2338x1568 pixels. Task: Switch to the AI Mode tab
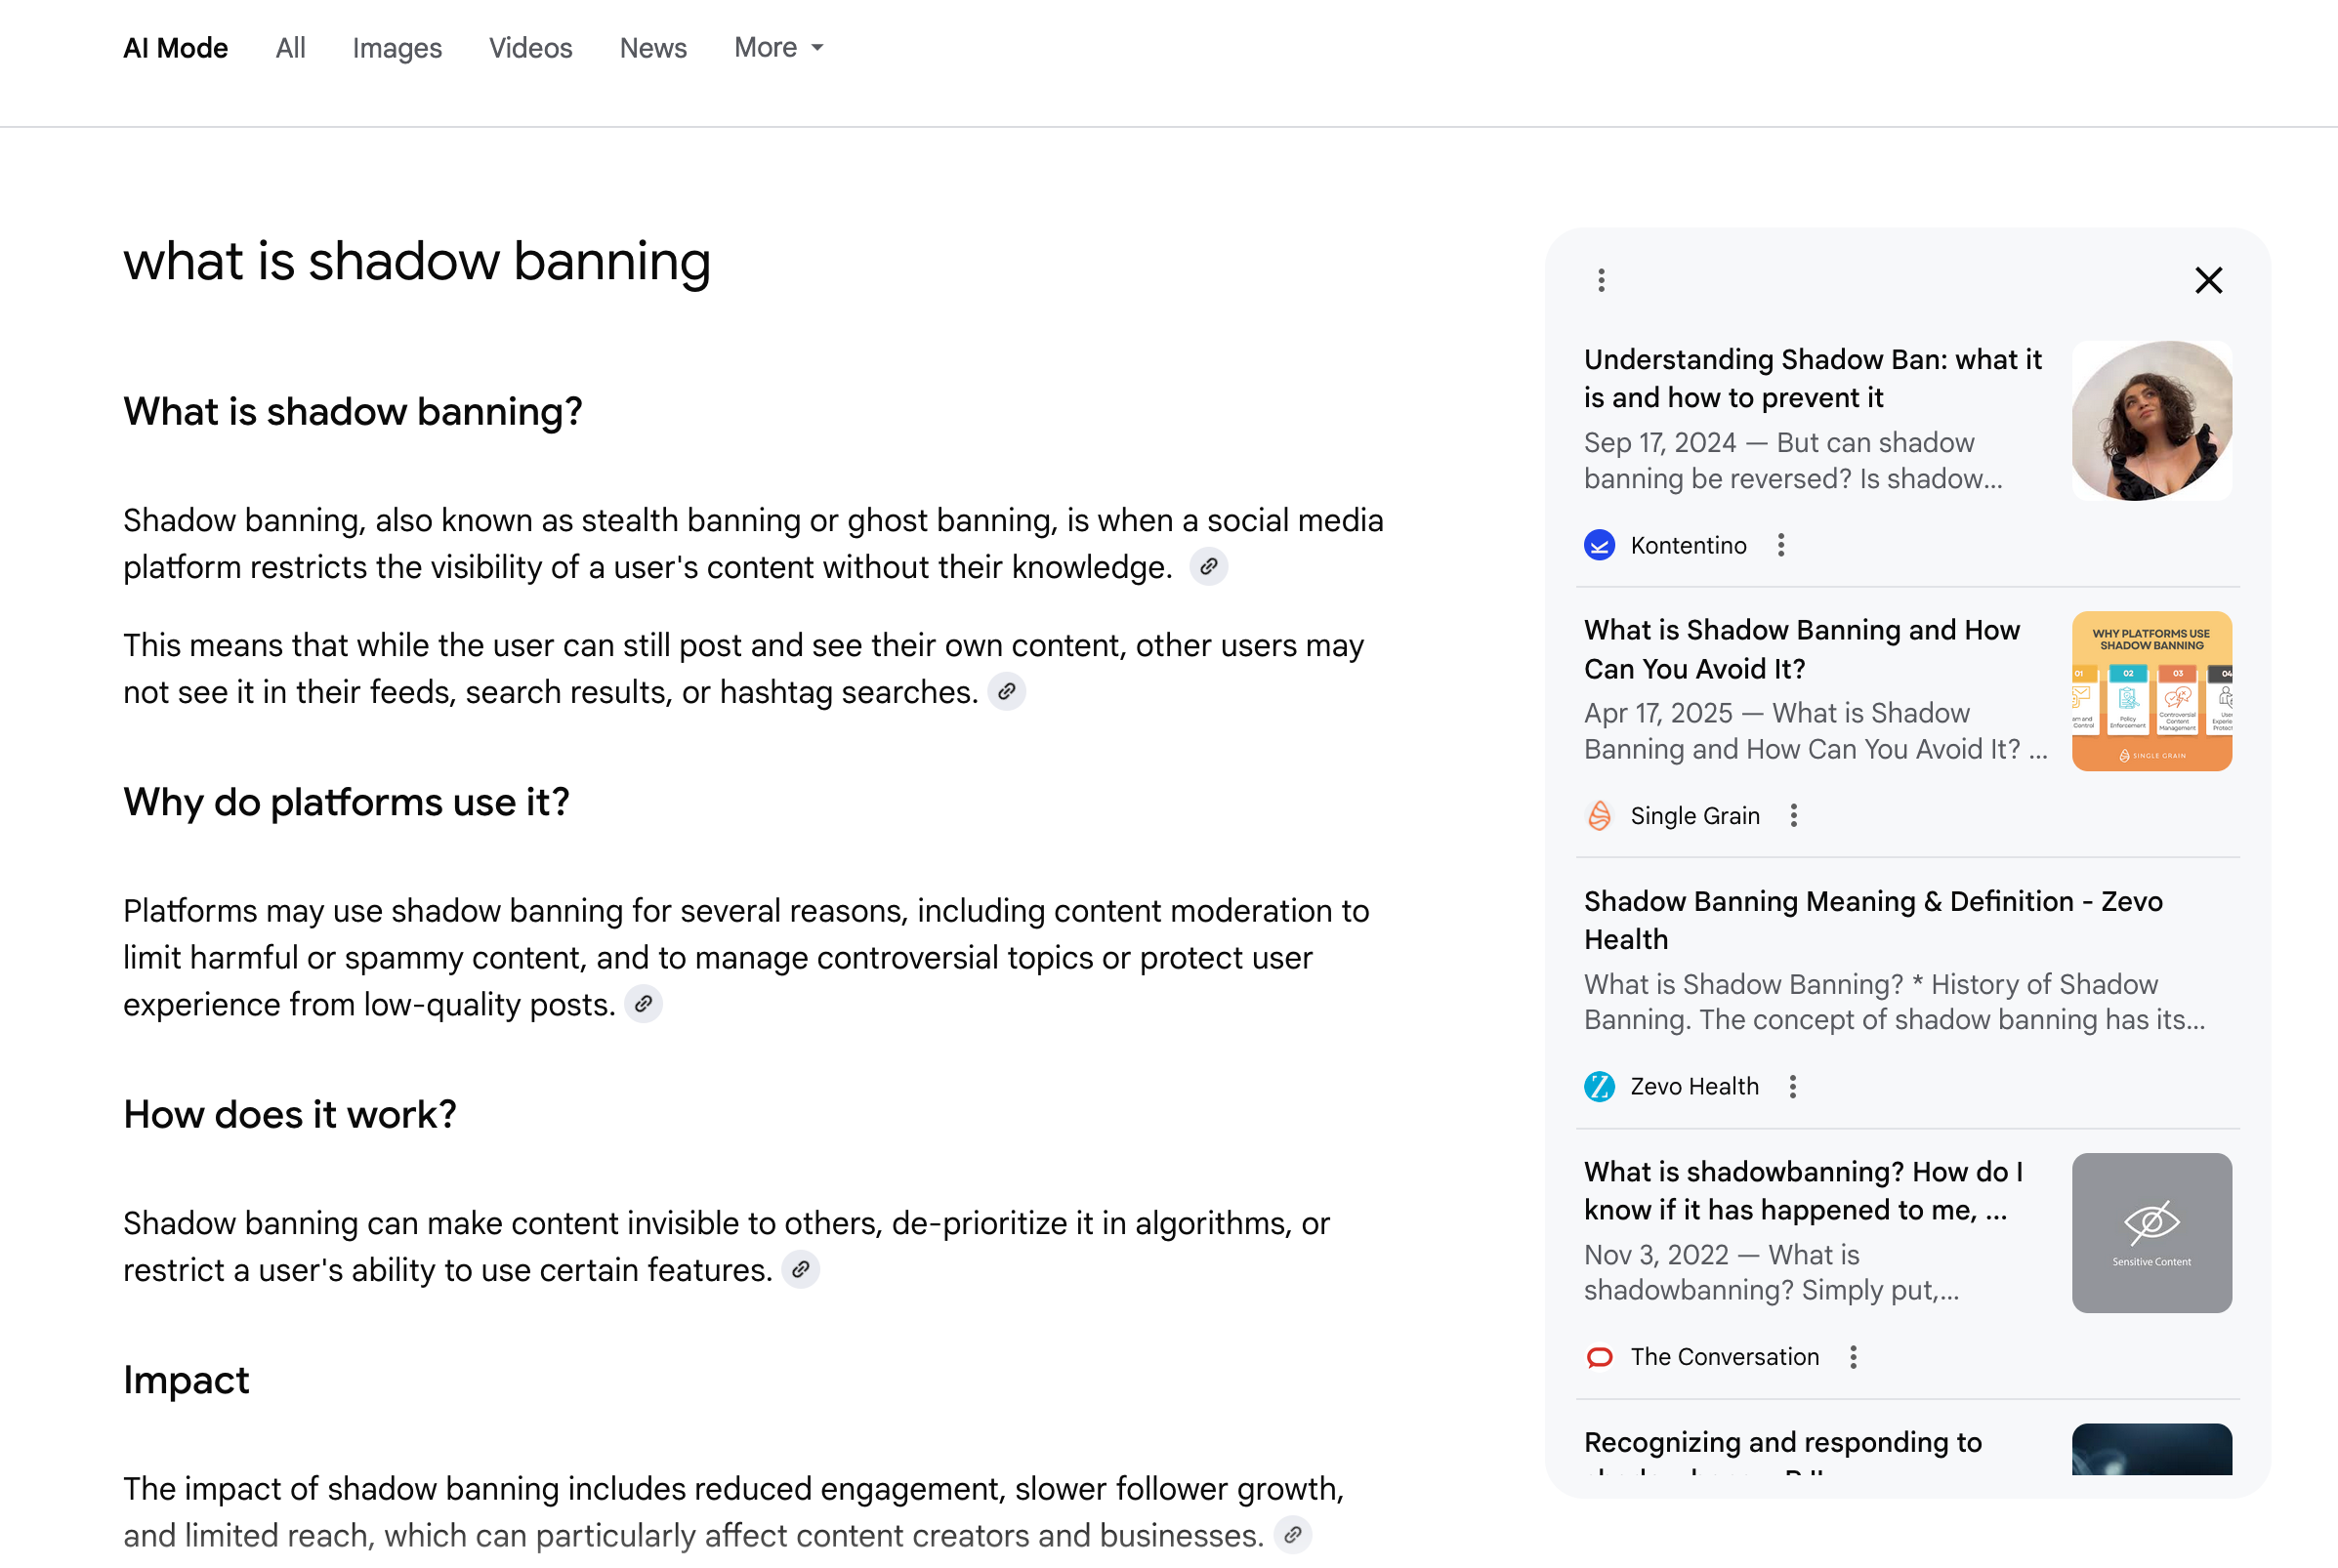coord(175,48)
